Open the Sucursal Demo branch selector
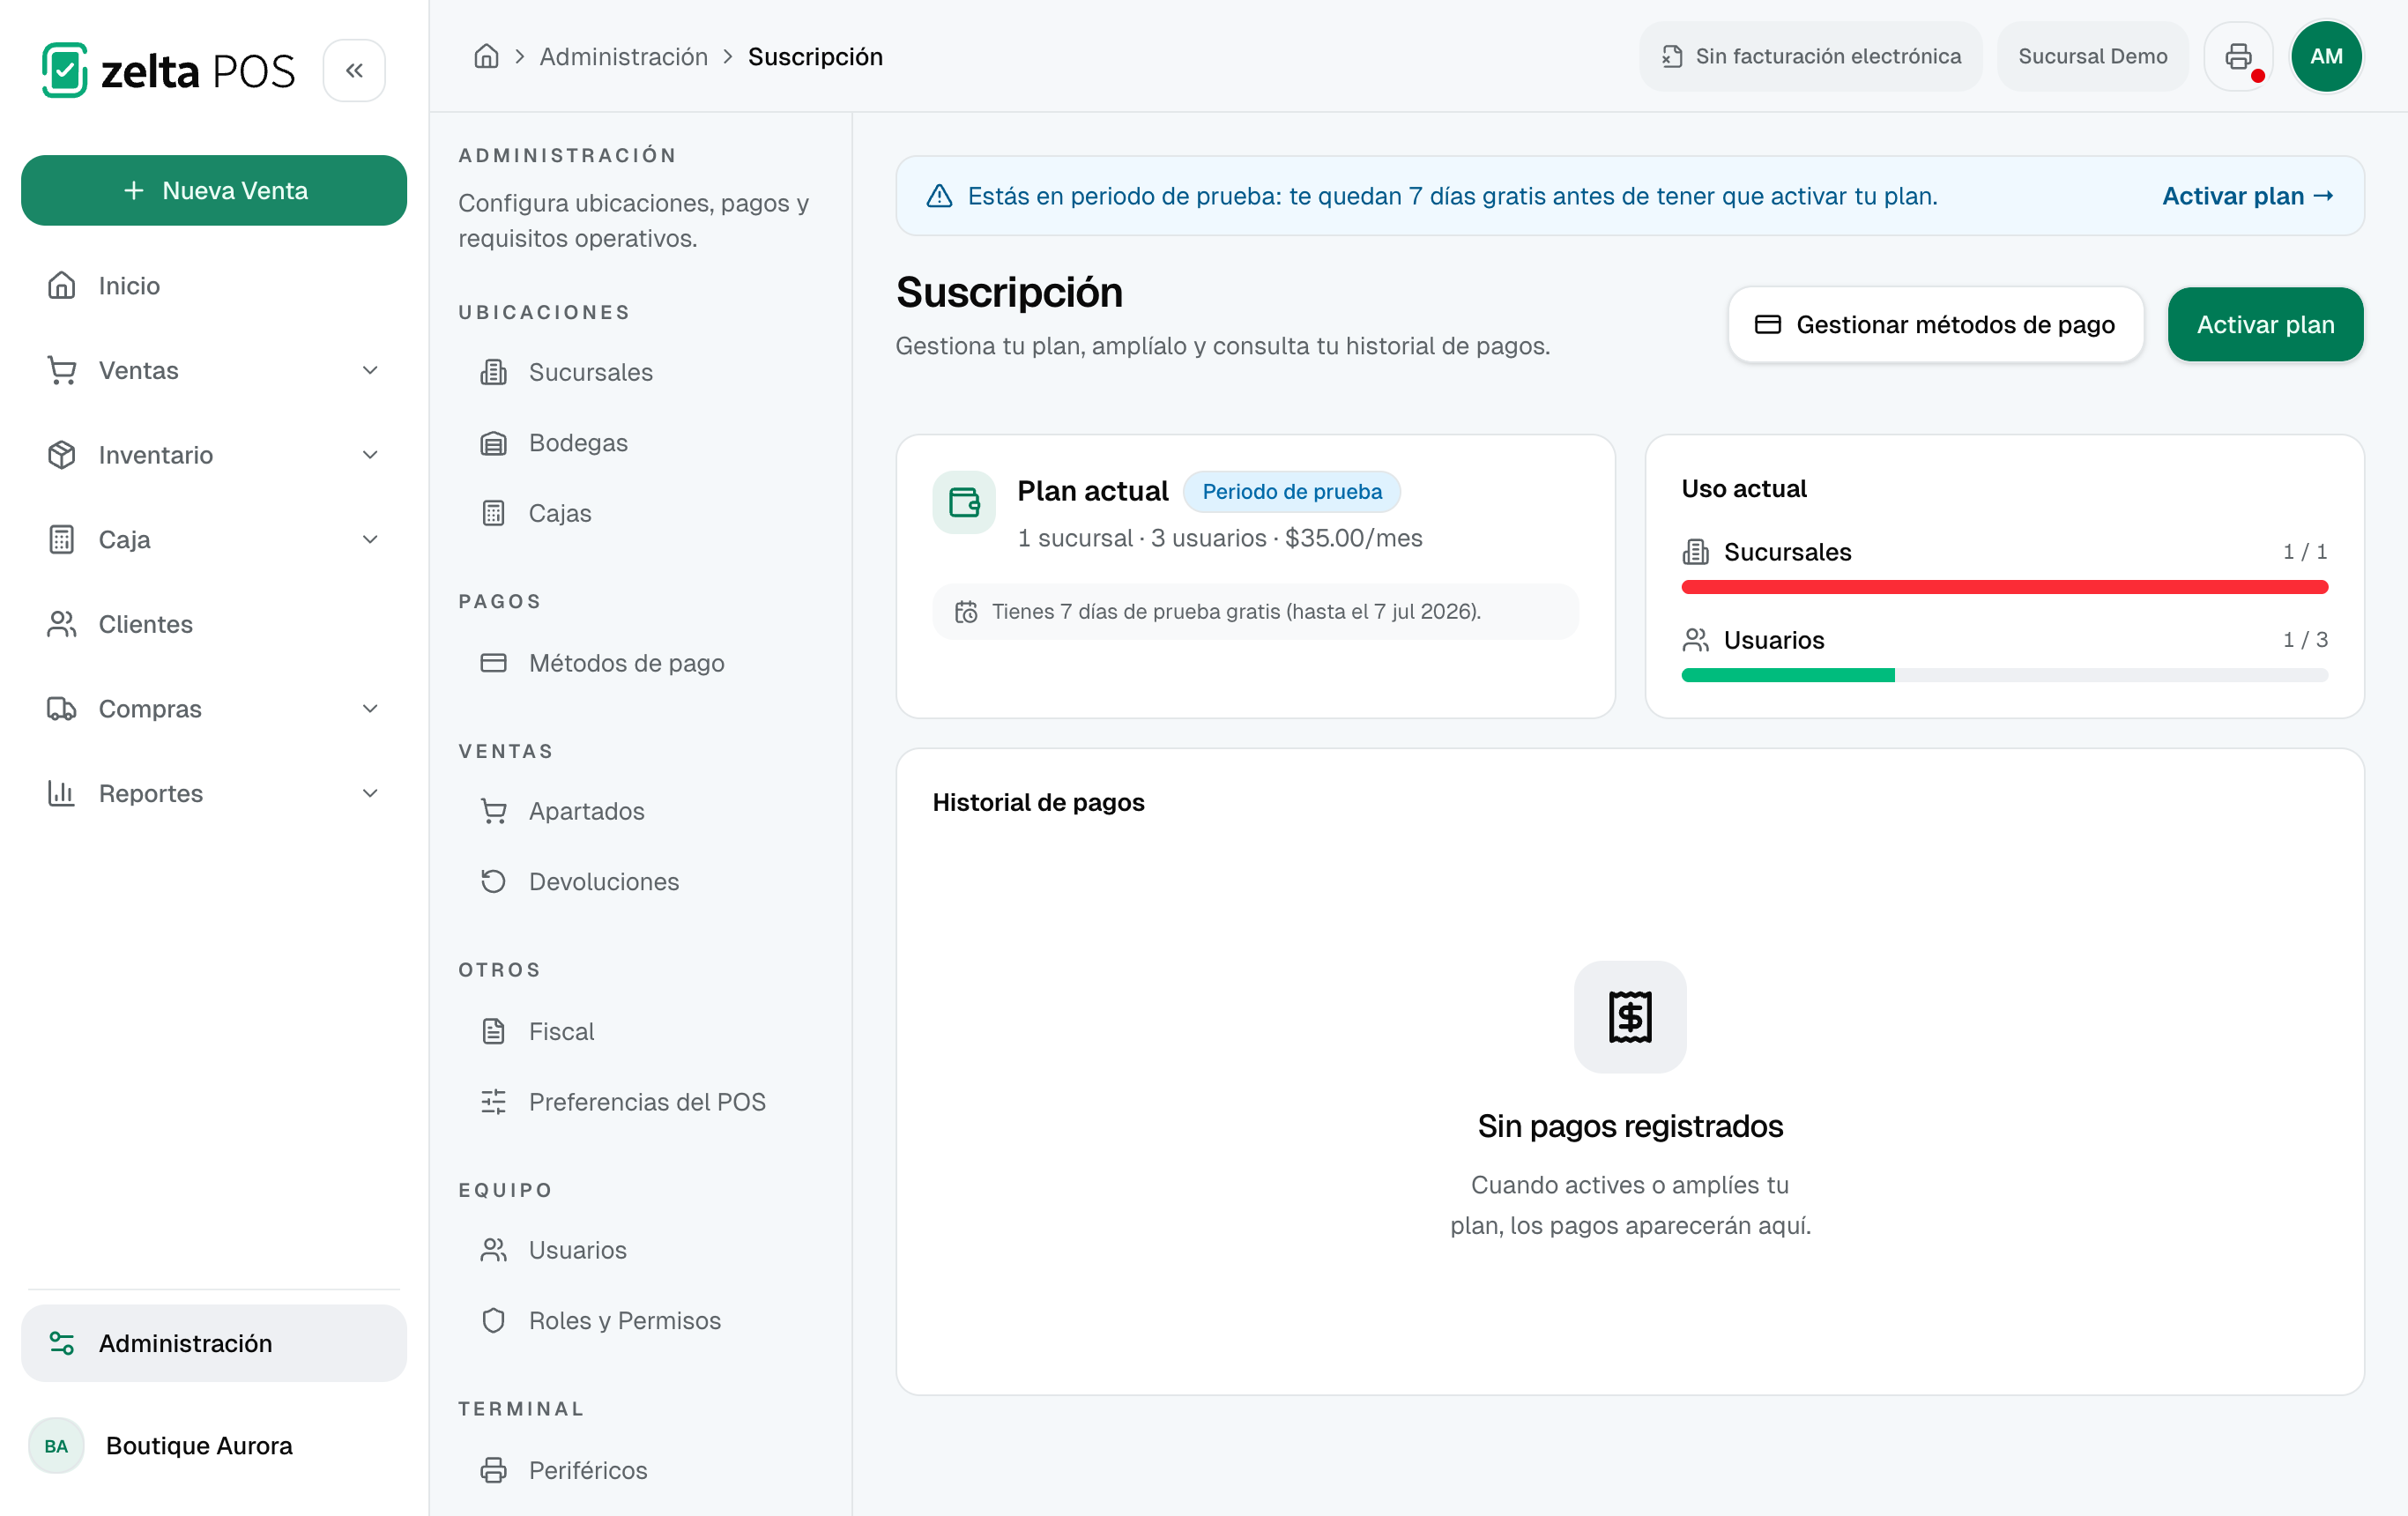This screenshot has width=2408, height=1516. tap(2092, 57)
